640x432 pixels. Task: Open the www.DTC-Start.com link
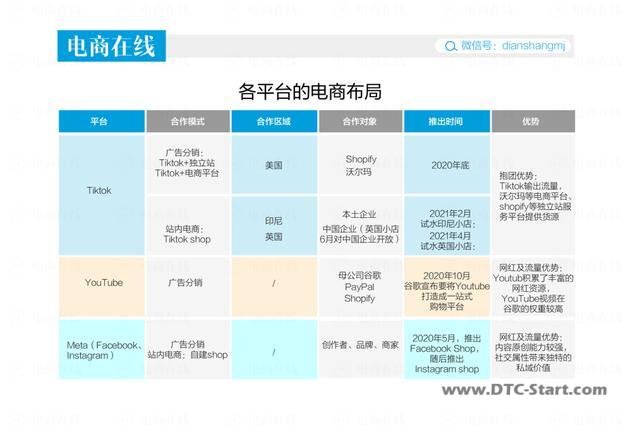pos(524,390)
